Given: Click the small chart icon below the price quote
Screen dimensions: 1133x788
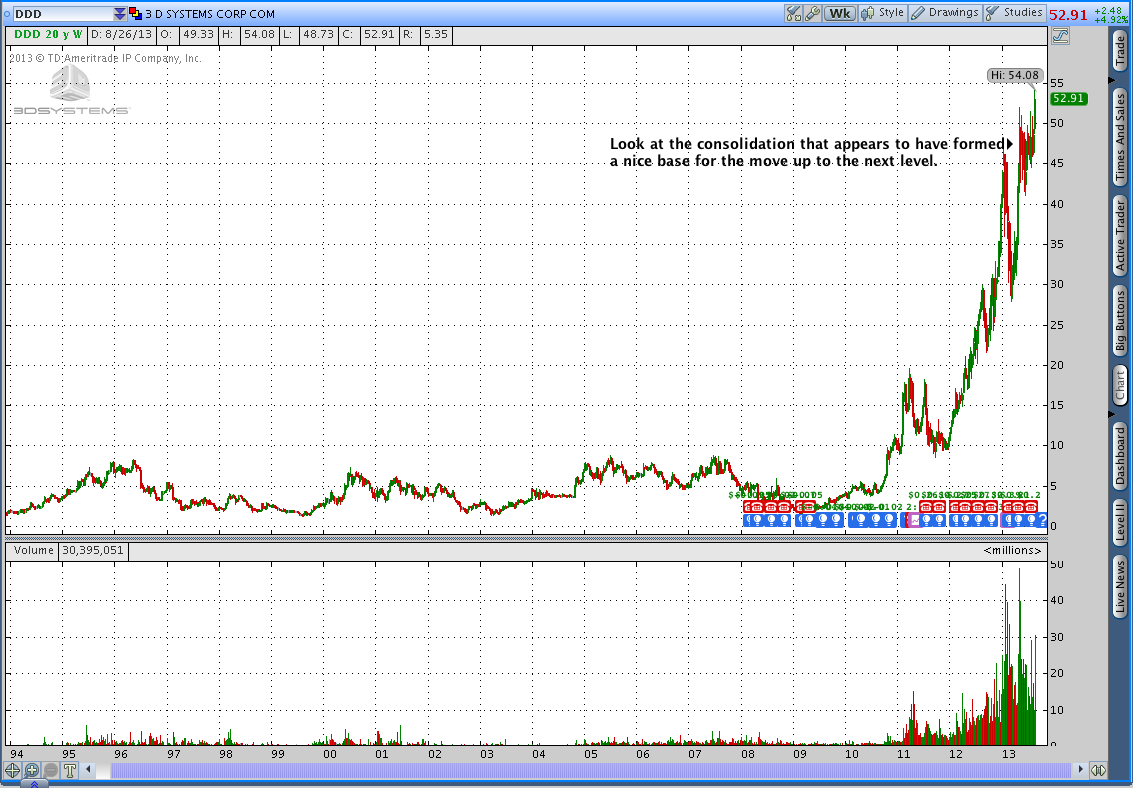Looking at the screenshot, I should tap(1059, 35).
